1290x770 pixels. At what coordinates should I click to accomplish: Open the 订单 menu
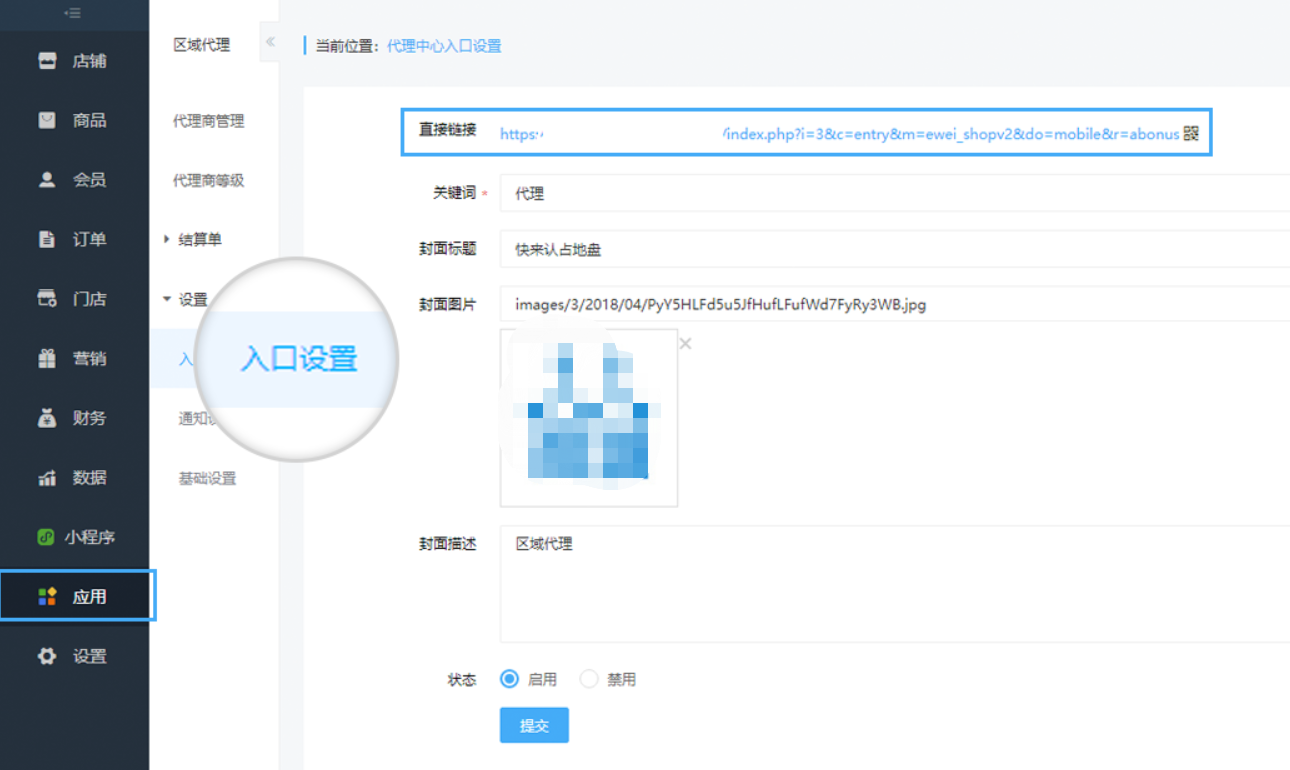coord(89,239)
